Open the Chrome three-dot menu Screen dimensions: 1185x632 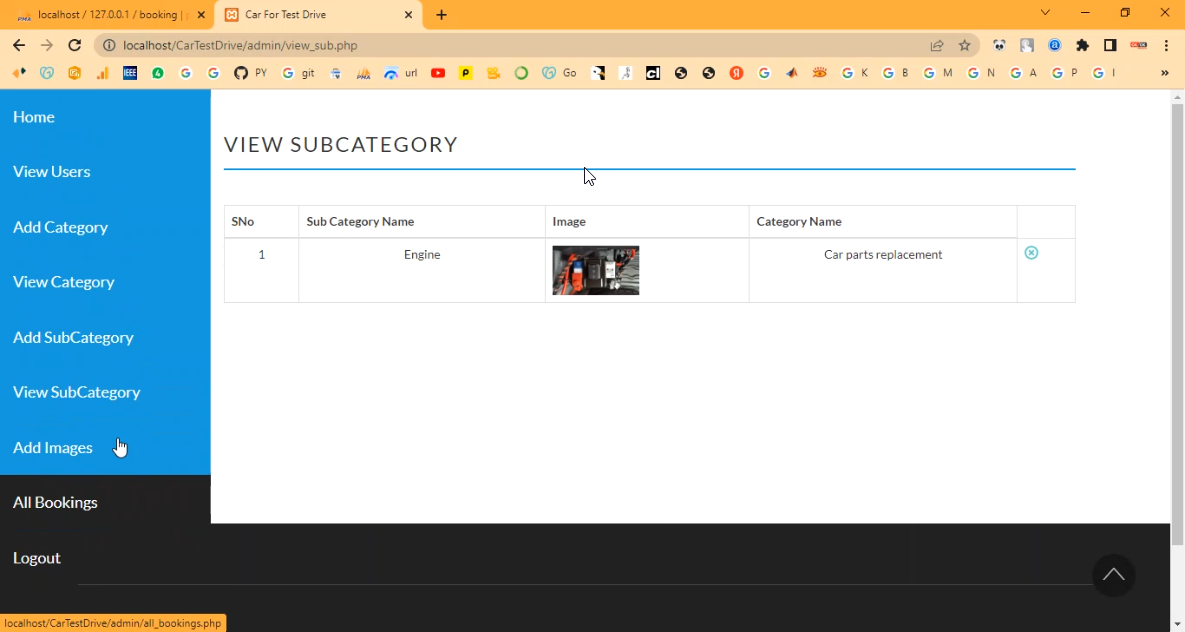[1166, 45]
